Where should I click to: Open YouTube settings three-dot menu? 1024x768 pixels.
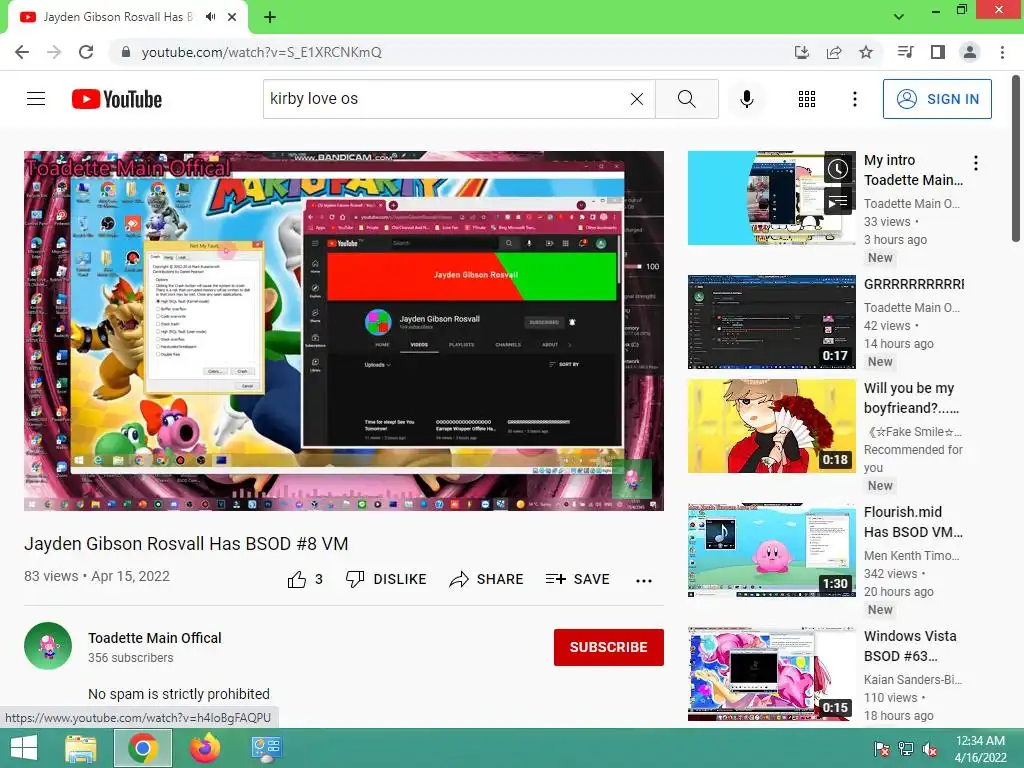854,99
